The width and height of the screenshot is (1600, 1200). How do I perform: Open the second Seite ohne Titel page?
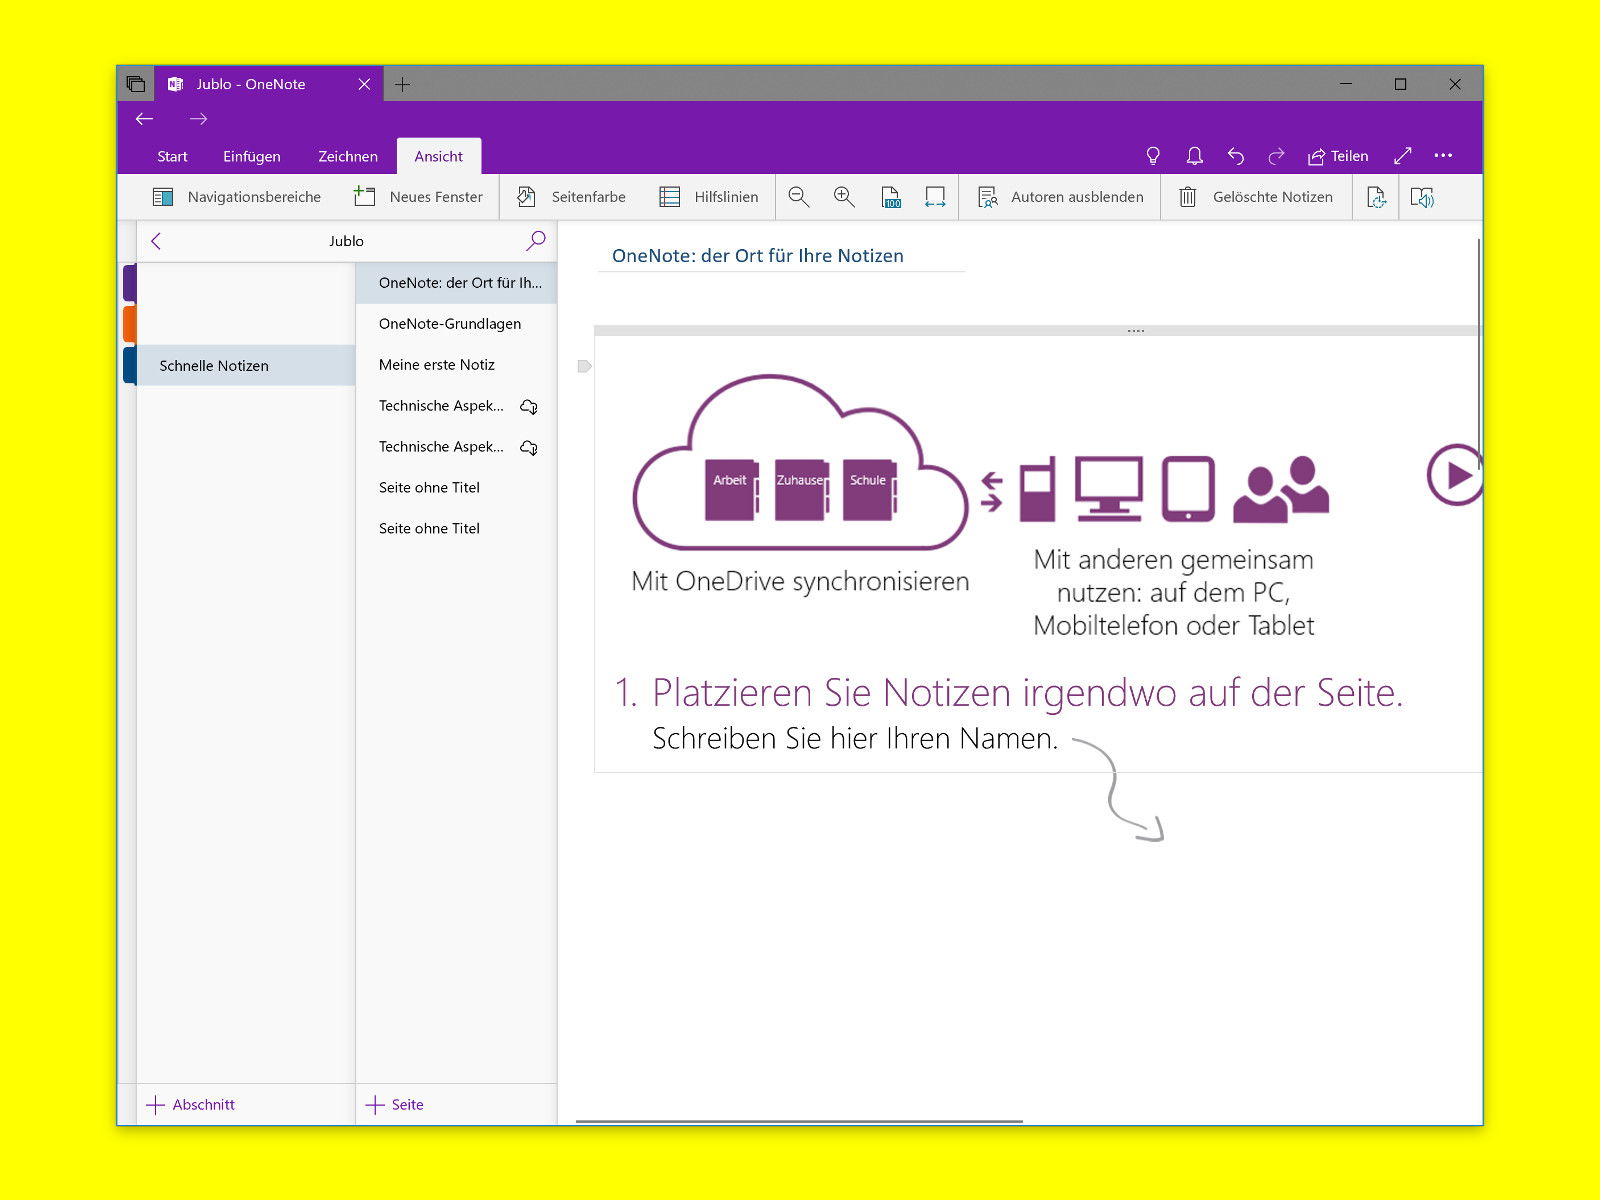click(456, 529)
